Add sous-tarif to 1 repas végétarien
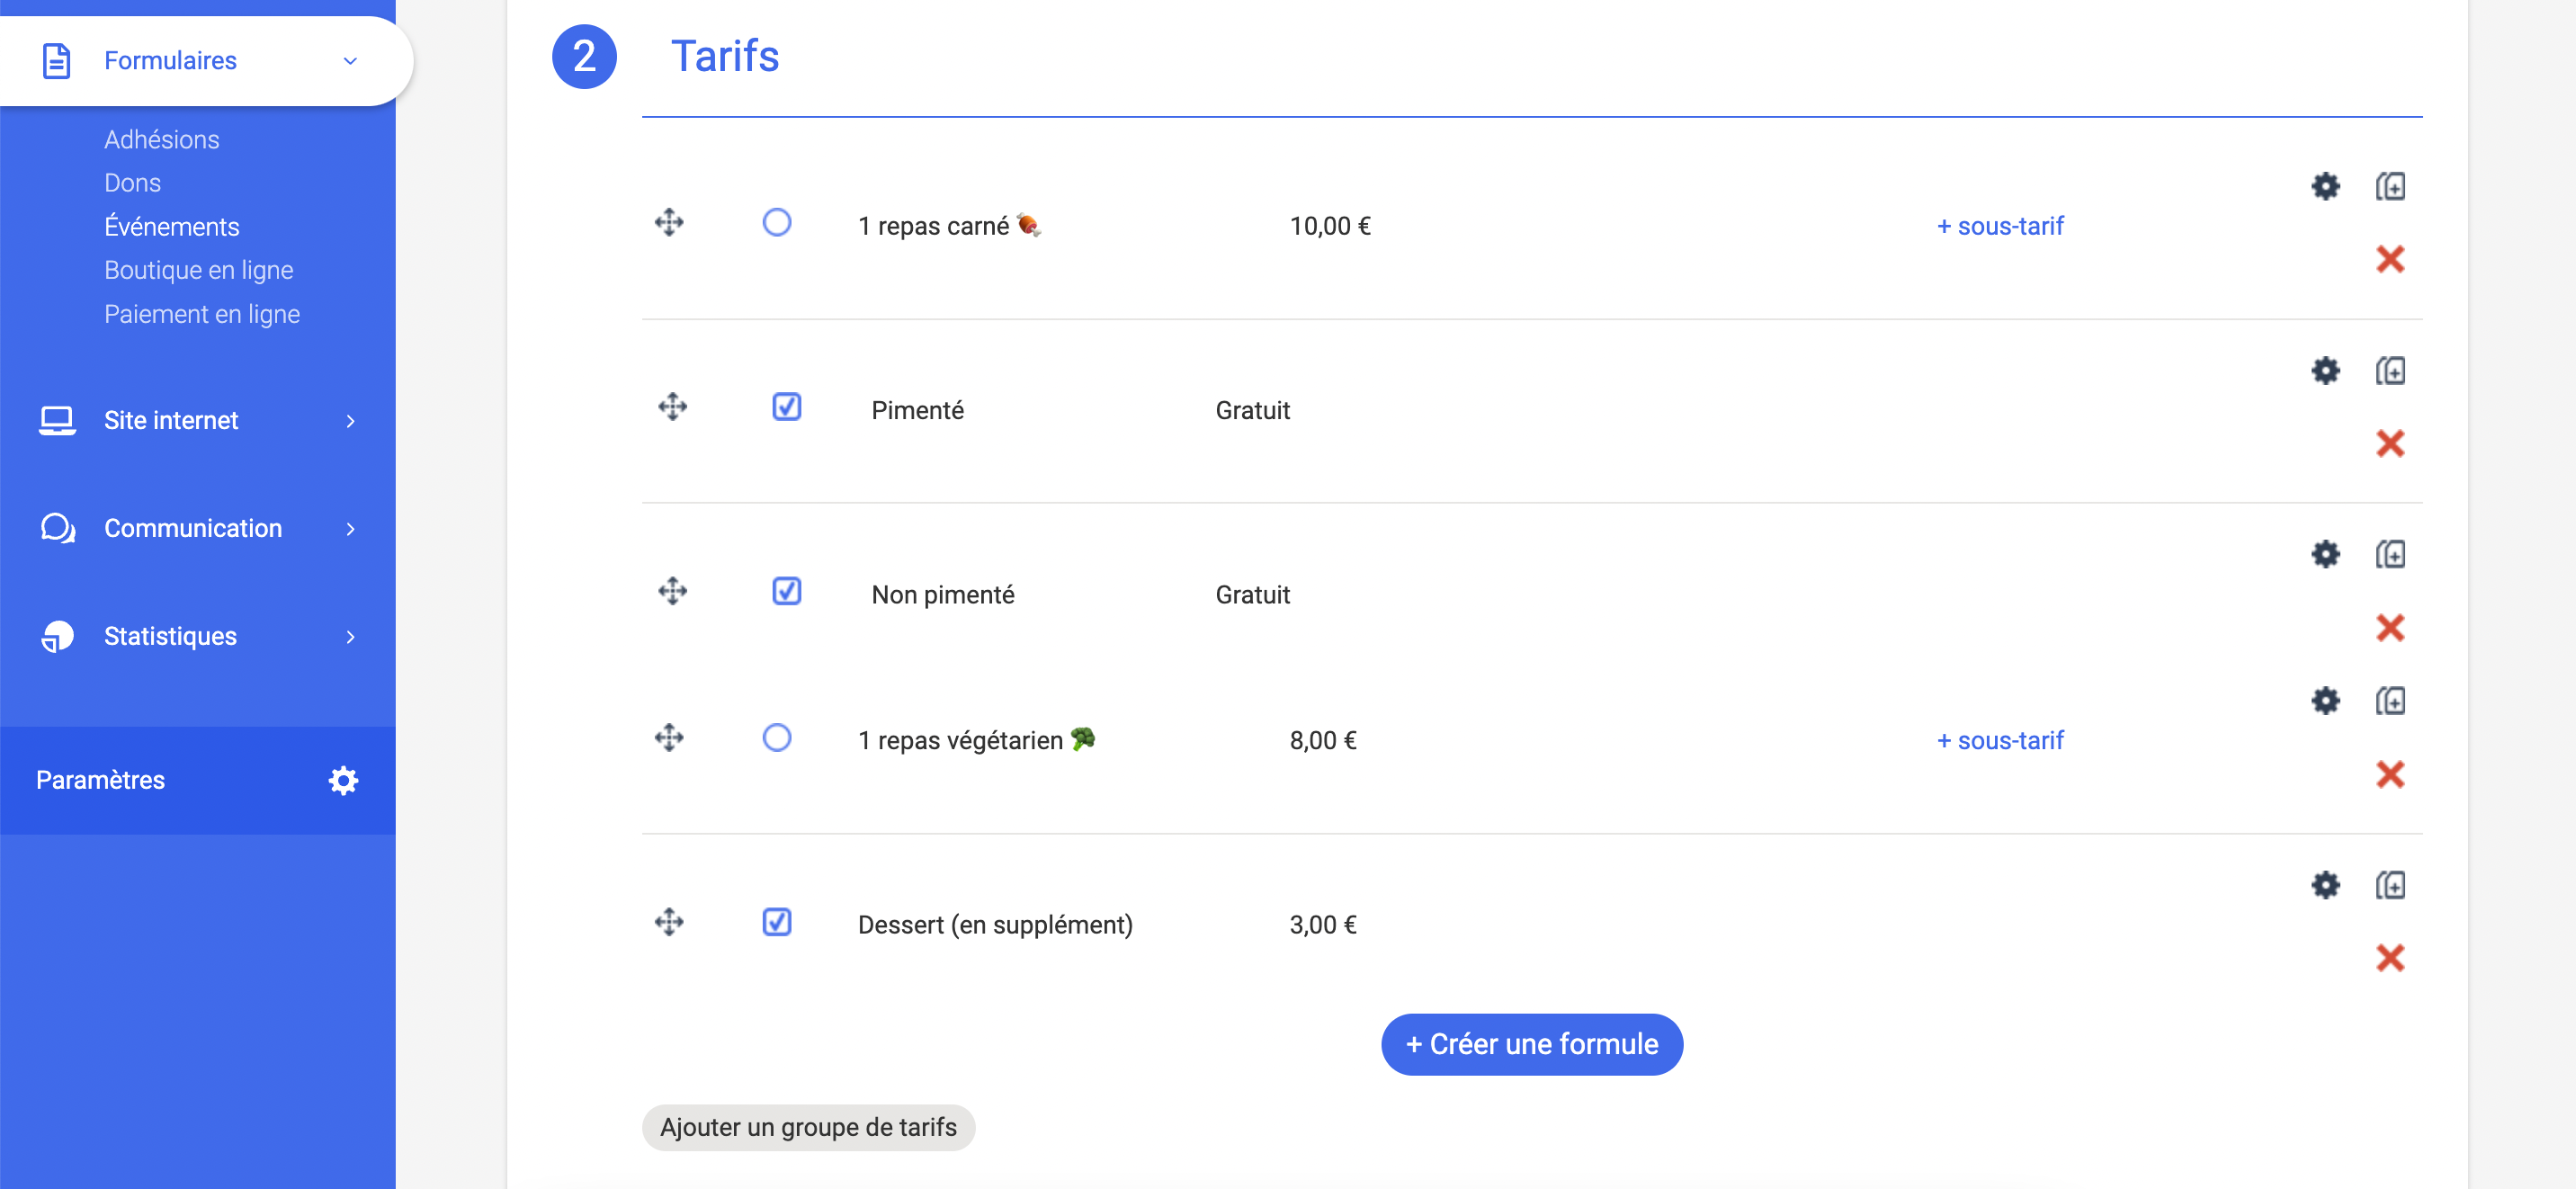This screenshot has width=2576, height=1189. (x=2000, y=740)
